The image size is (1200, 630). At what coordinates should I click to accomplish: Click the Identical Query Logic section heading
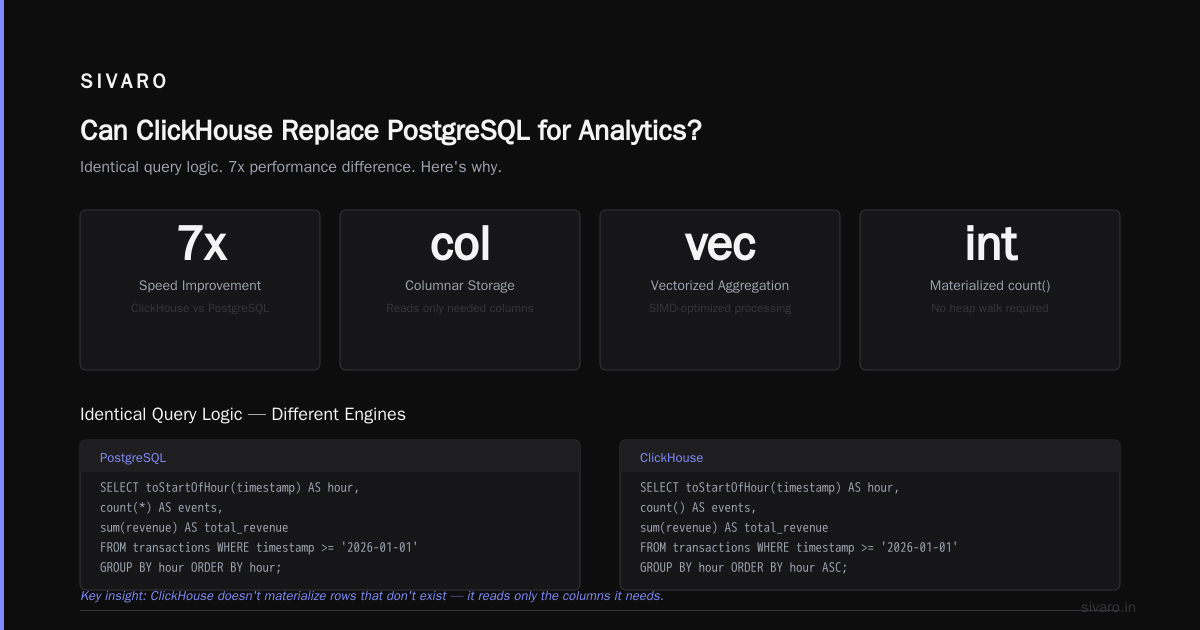point(243,414)
